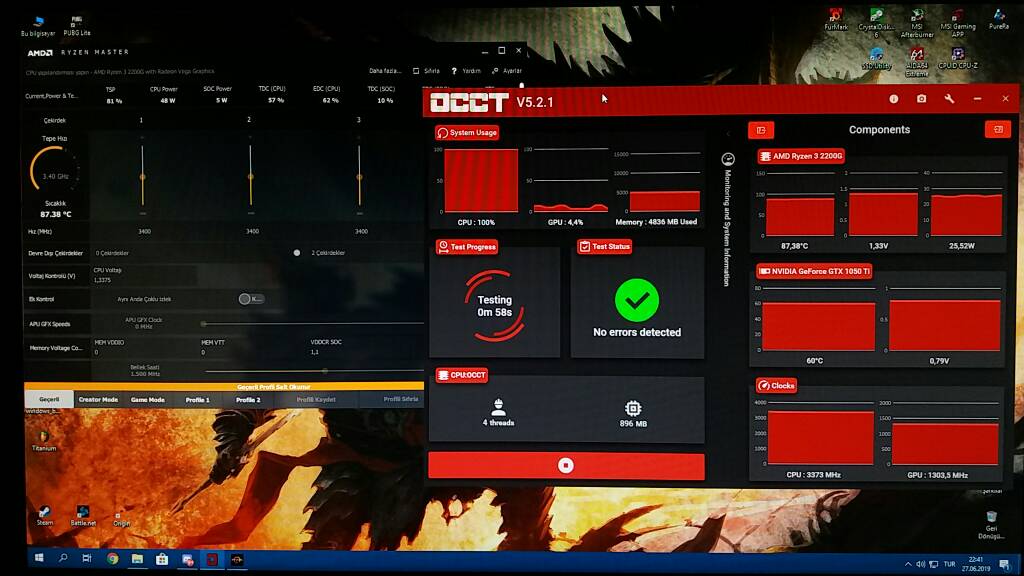Viewport: 1024px width, 576px height.
Task: Open FurMark desktop icon
Action: point(836,20)
